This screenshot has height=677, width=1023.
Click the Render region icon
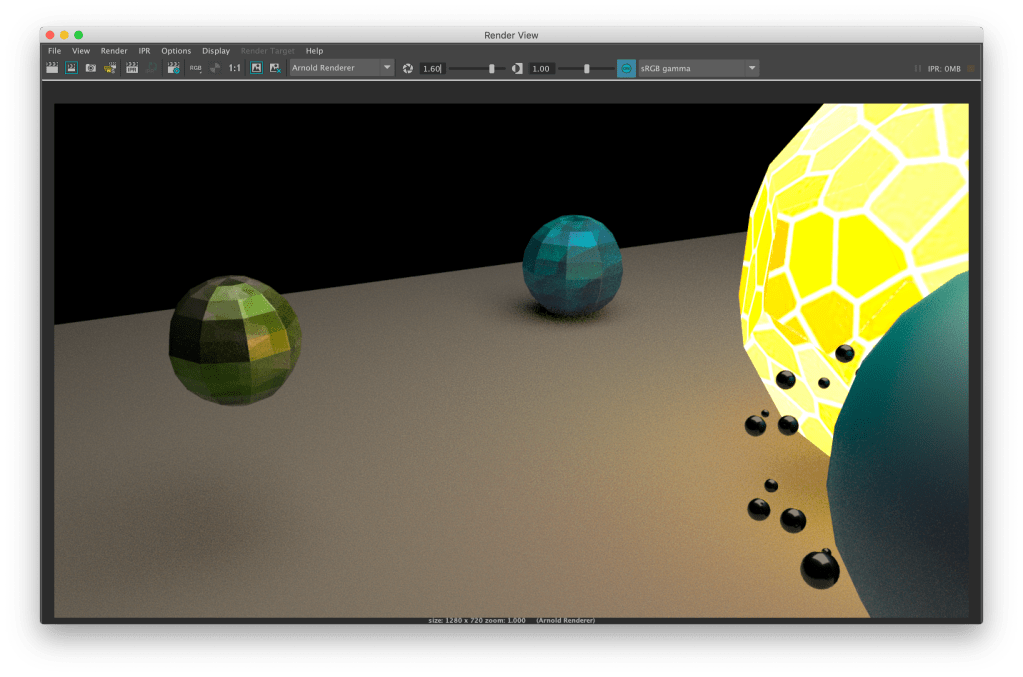click(x=72, y=68)
